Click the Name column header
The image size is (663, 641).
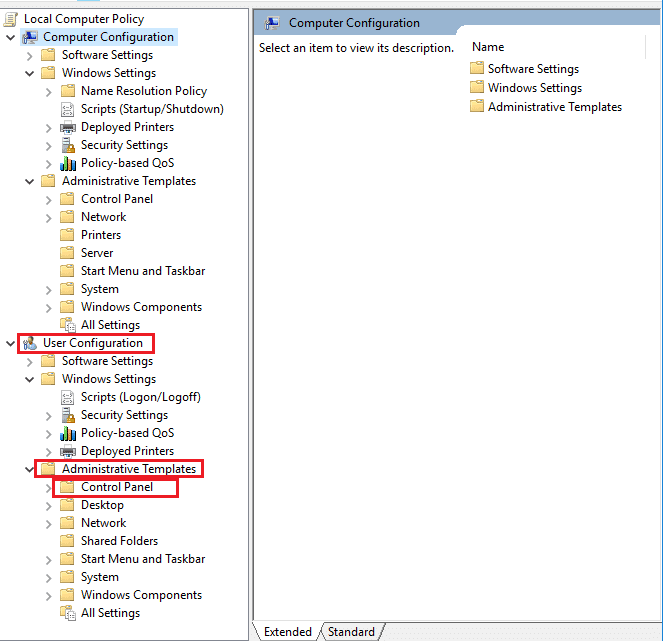(488, 47)
